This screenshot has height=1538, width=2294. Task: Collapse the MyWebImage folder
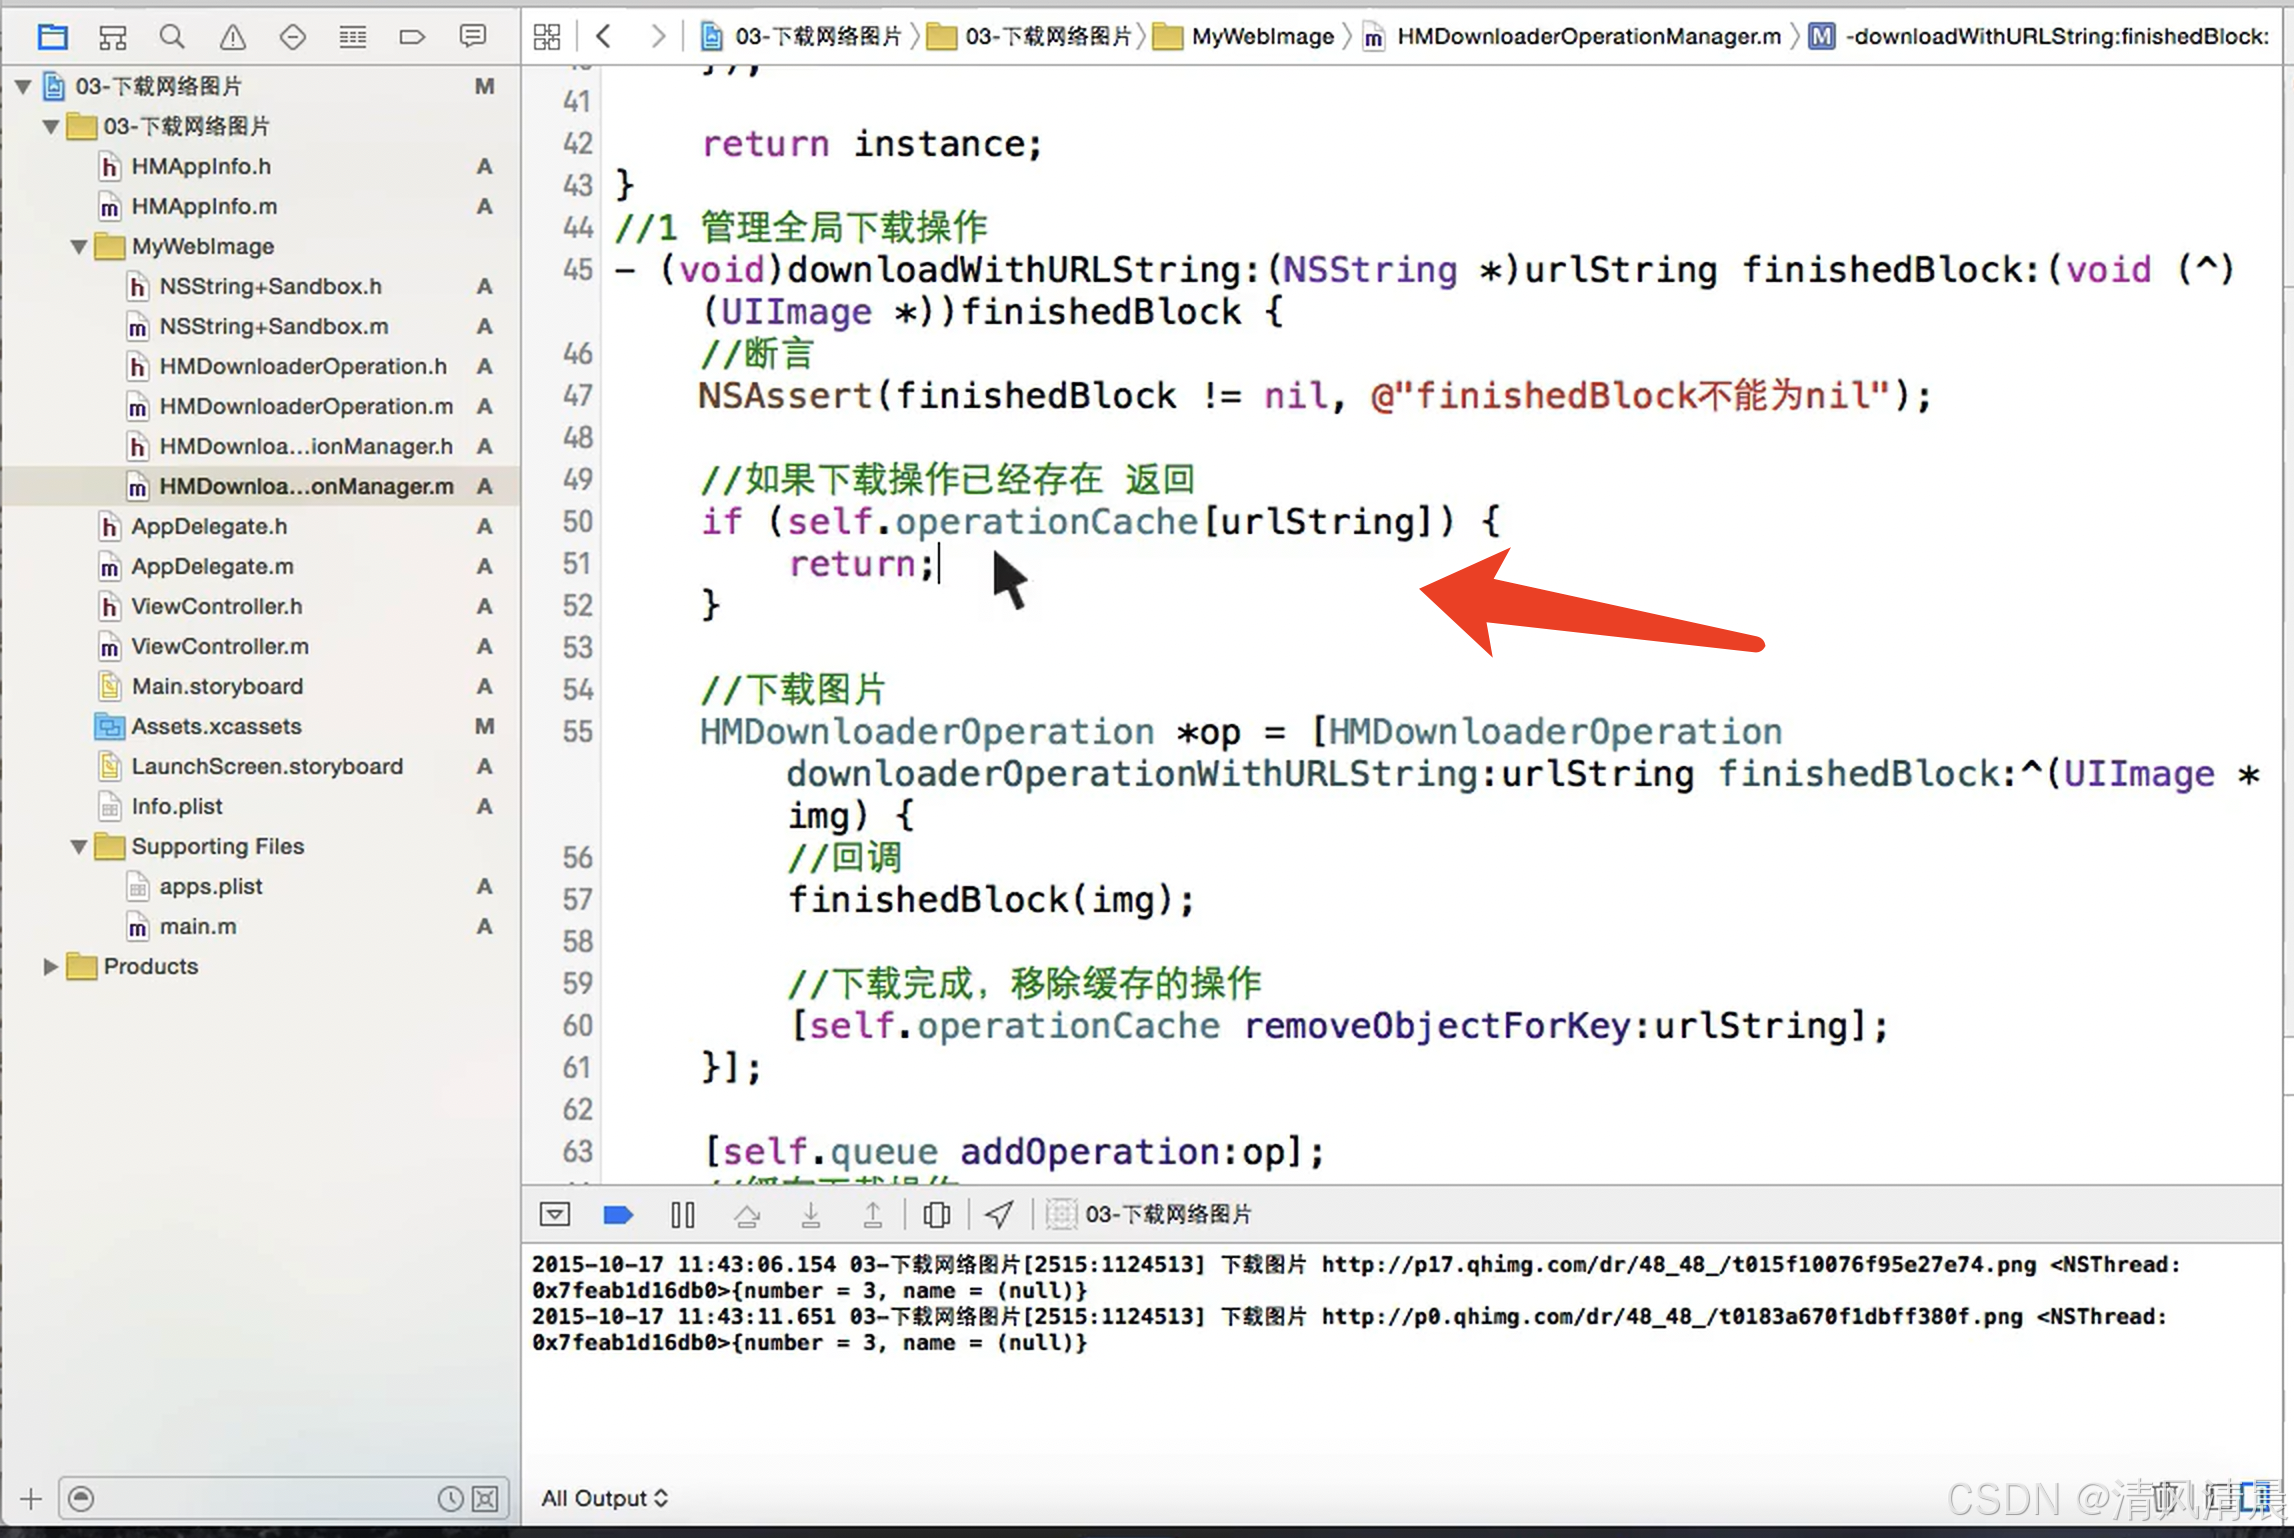pos(79,247)
